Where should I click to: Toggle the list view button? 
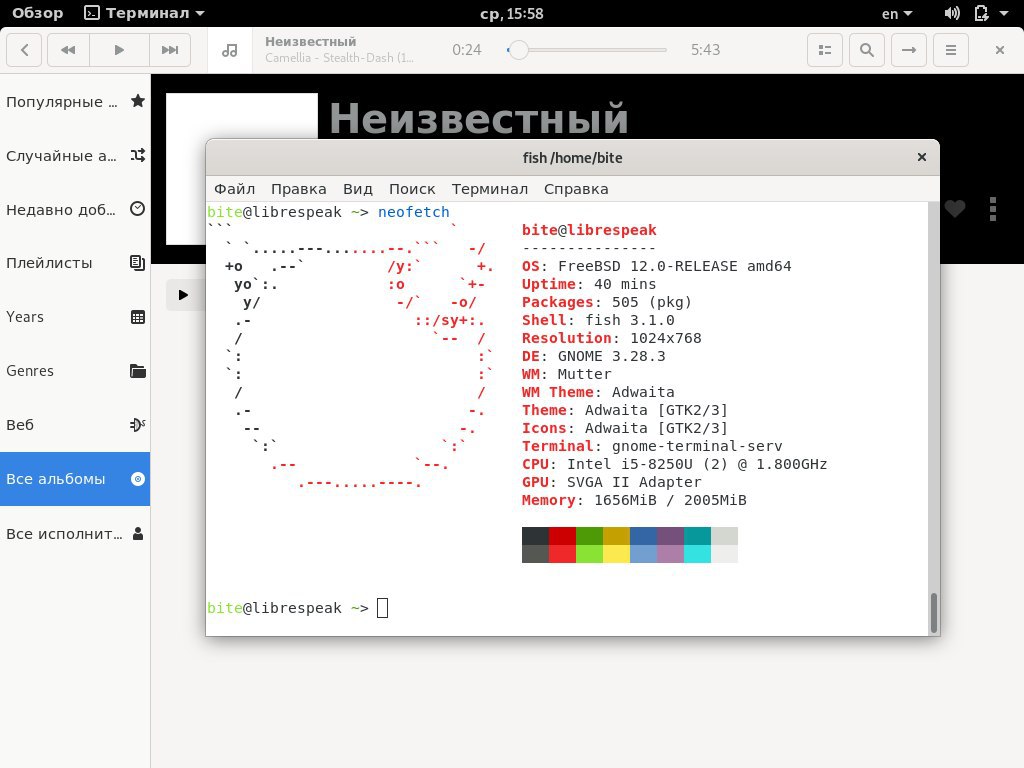coord(825,50)
